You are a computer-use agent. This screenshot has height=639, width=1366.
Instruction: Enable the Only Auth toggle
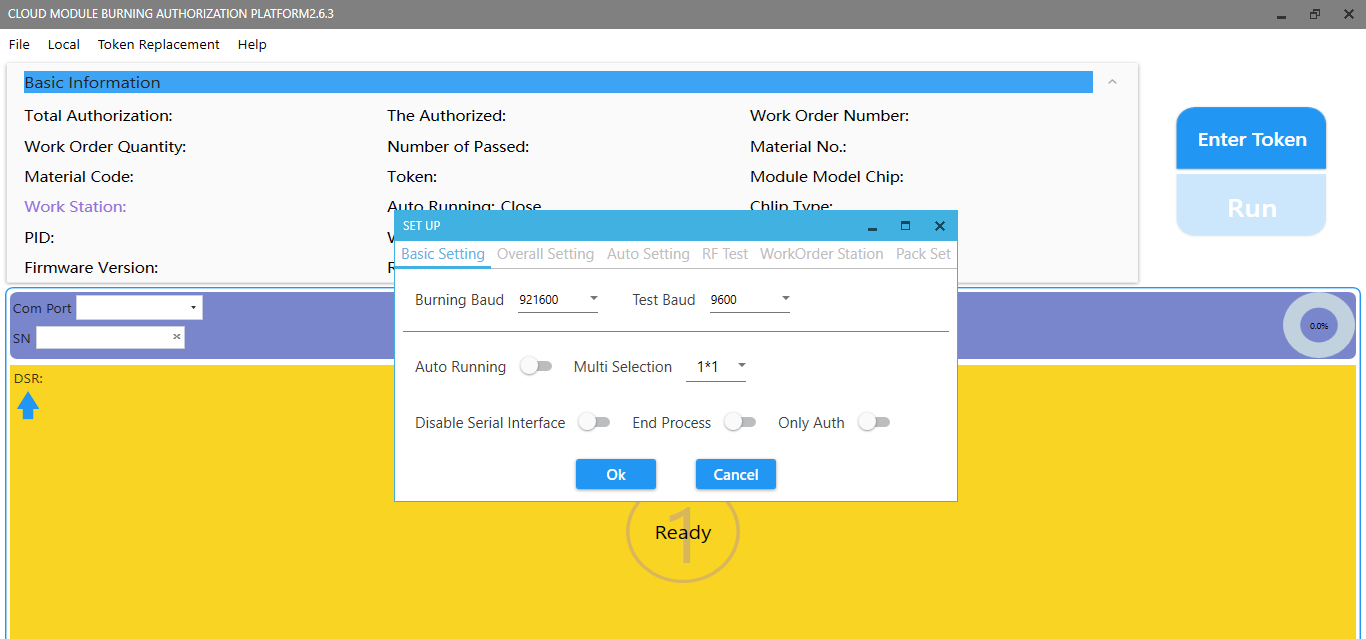(x=873, y=423)
